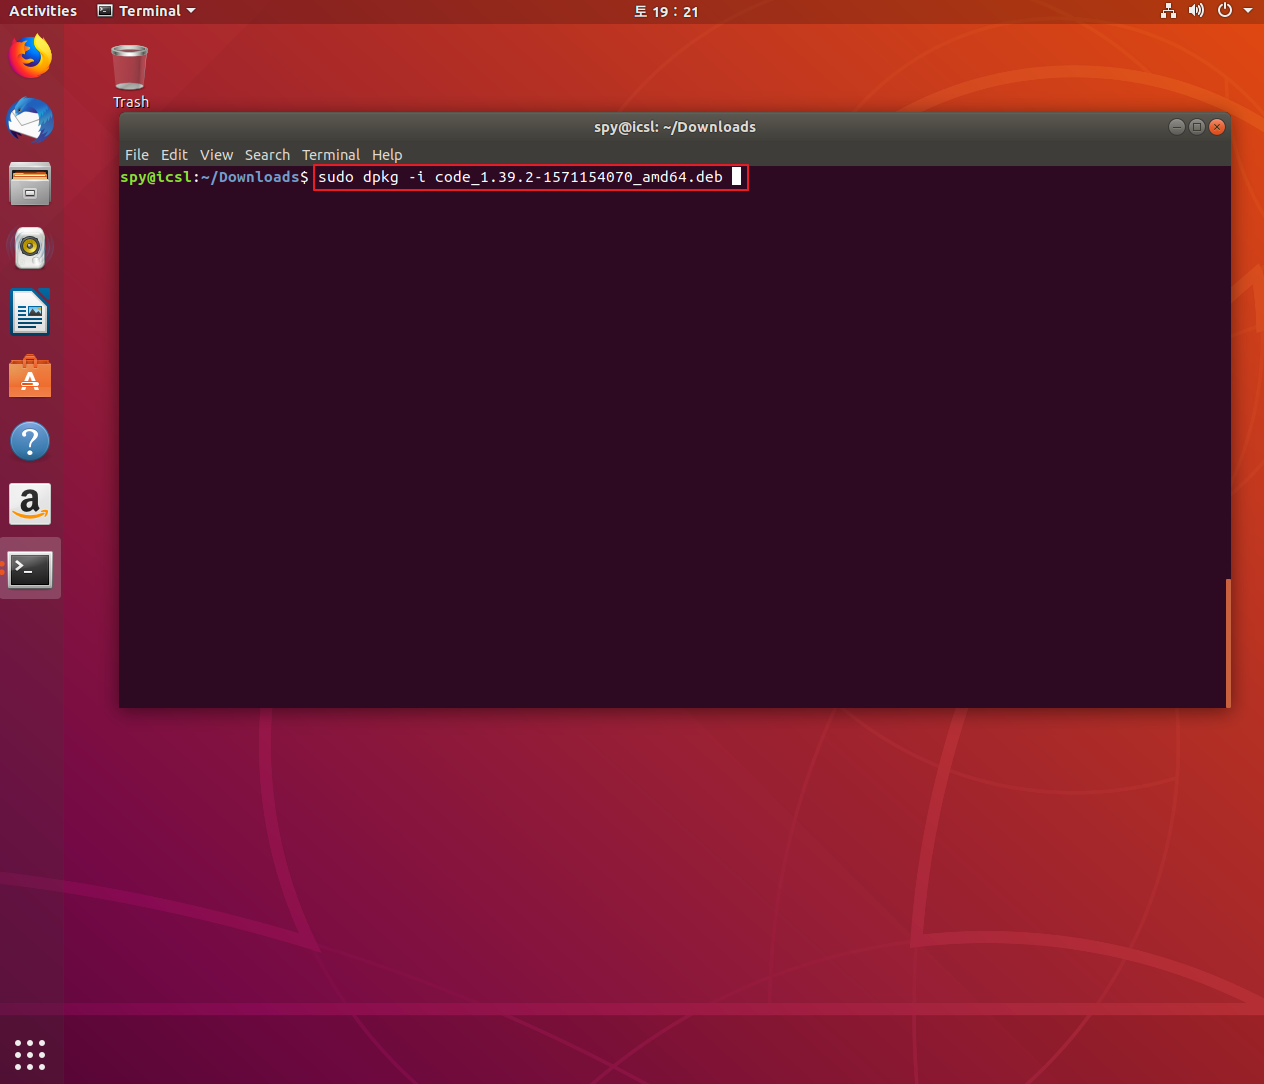1264x1084 pixels.
Task: Open LibreOffice Writer from dock
Action: (30, 312)
